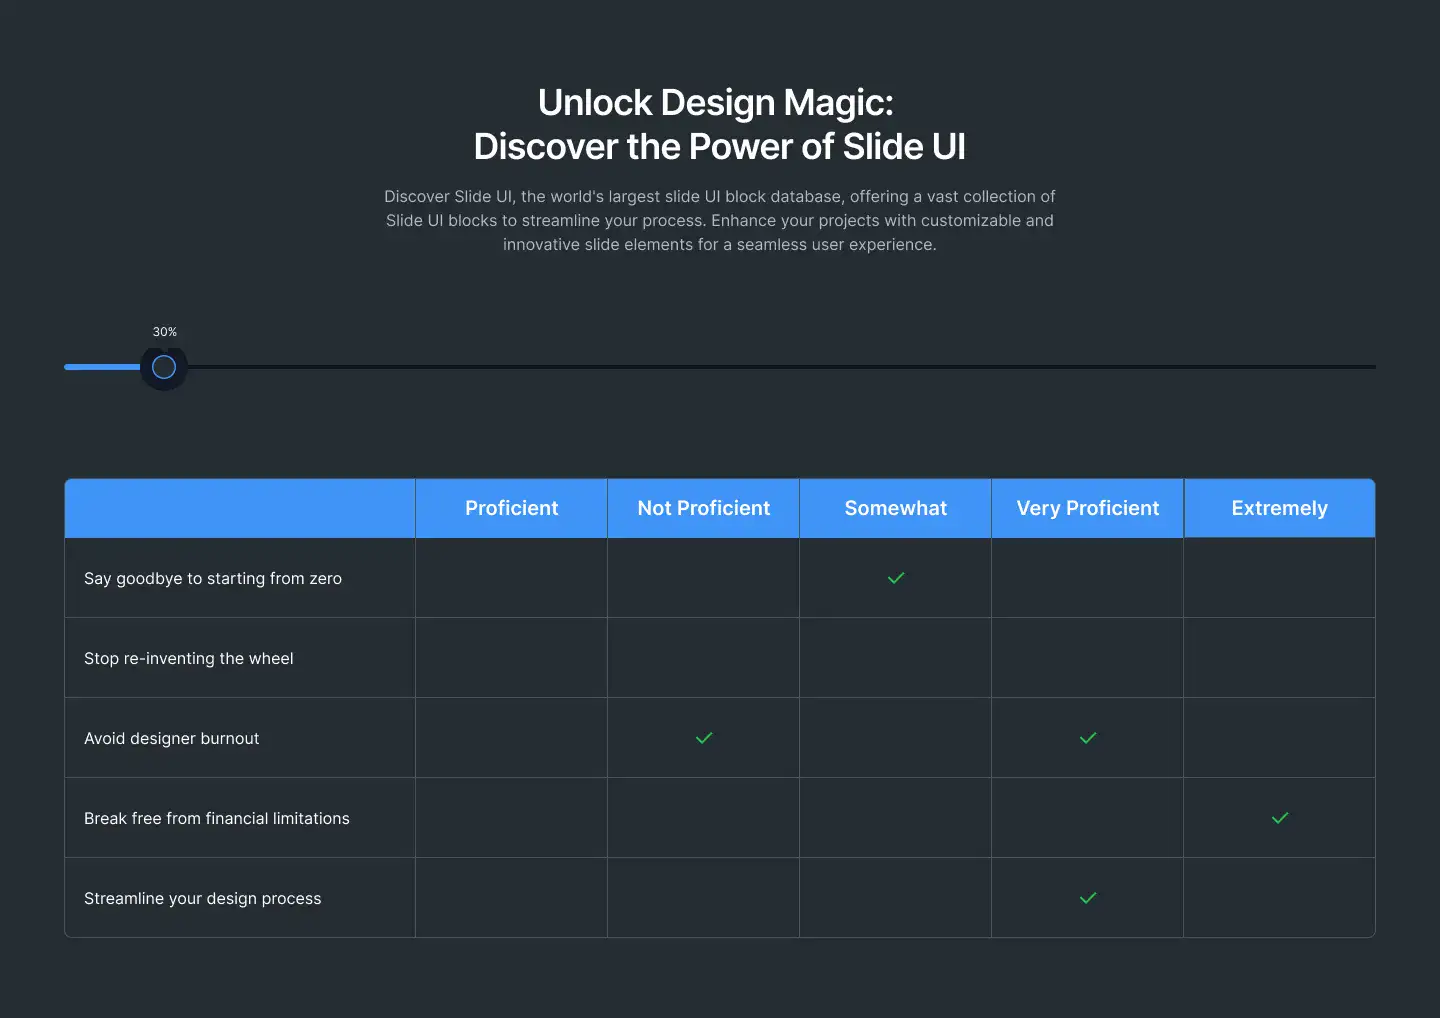The height and width of the screenshot is (1018, 1440).
Task: Click 'Stop re-inventing the wheel' row label
Action: tap(189, 658)
